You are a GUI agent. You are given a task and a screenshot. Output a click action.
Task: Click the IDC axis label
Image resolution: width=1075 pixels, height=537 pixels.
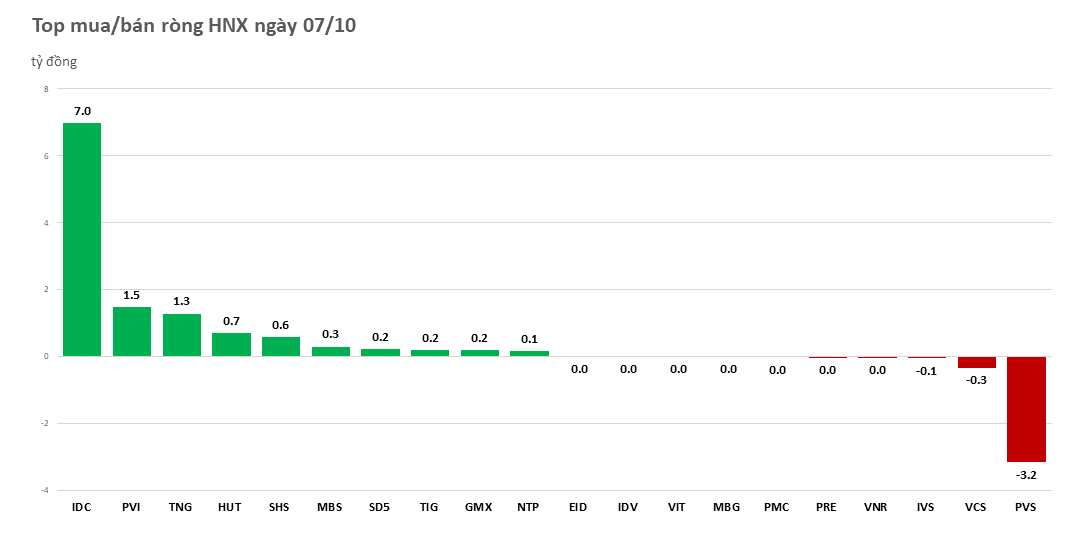point(82,508)
